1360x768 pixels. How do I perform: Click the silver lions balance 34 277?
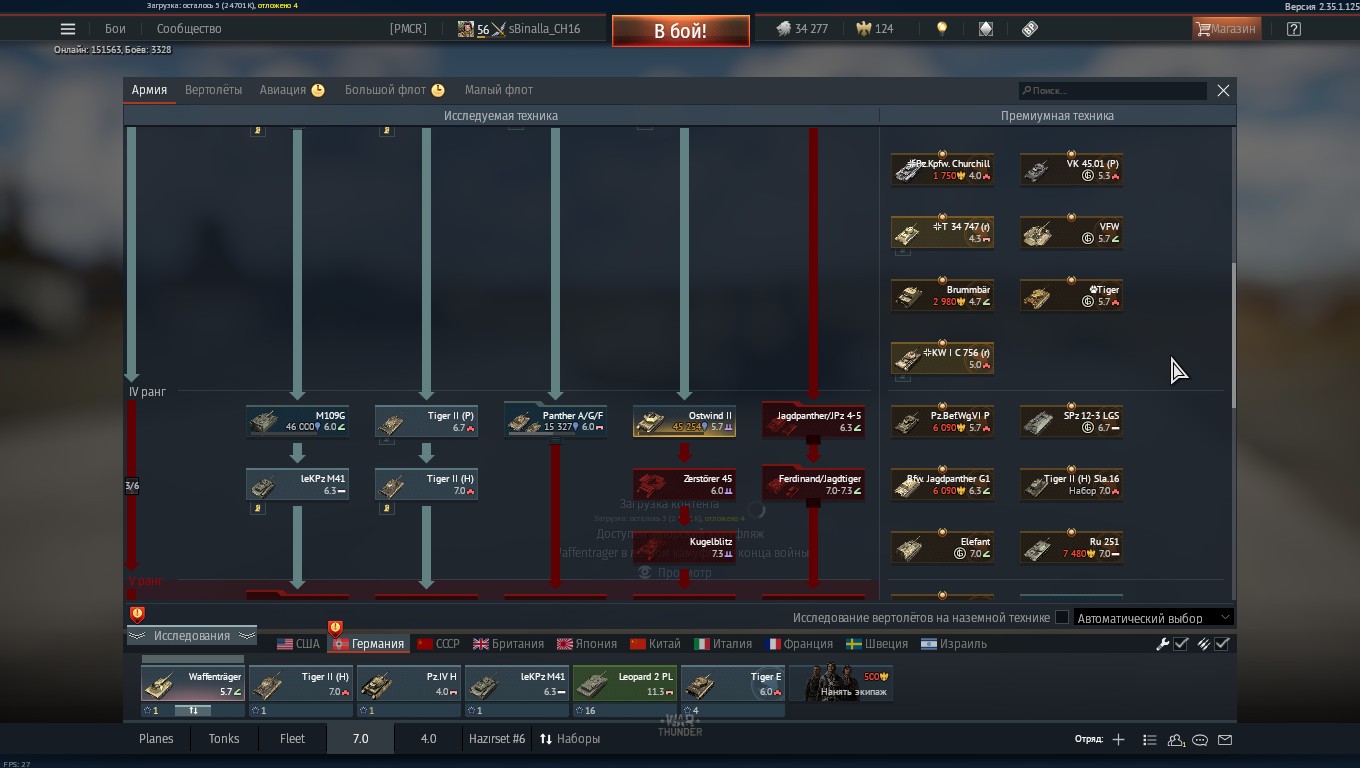pyautogui.click(x=803, y=29)
